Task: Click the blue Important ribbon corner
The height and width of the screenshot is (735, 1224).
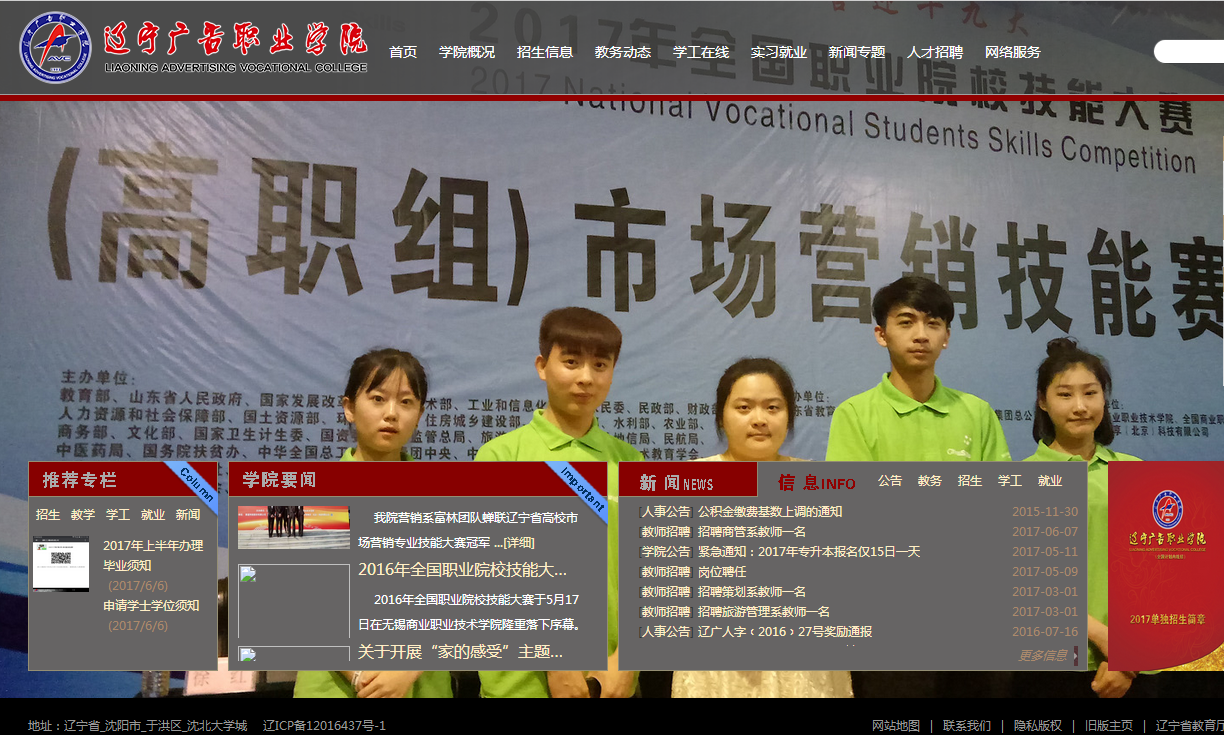Action: (583, 487)
